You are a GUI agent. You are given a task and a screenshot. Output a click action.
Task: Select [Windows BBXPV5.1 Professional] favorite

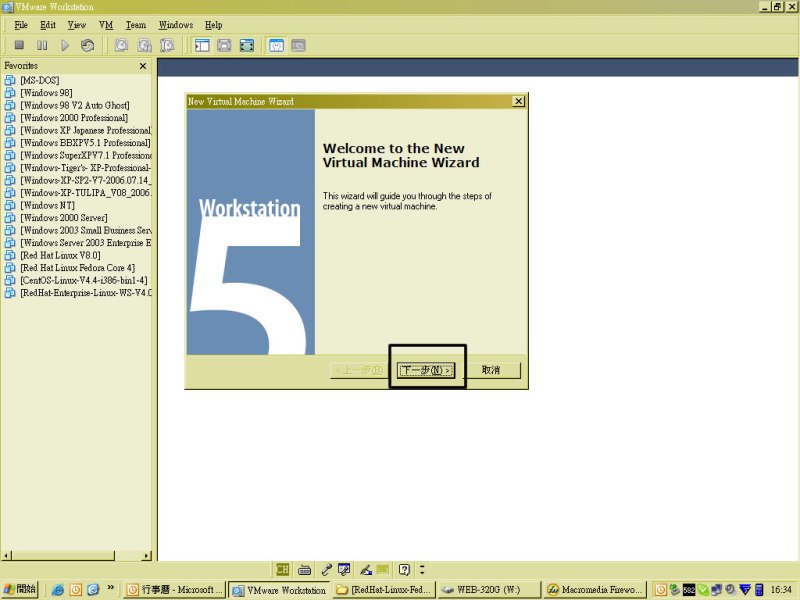[85, 143]
